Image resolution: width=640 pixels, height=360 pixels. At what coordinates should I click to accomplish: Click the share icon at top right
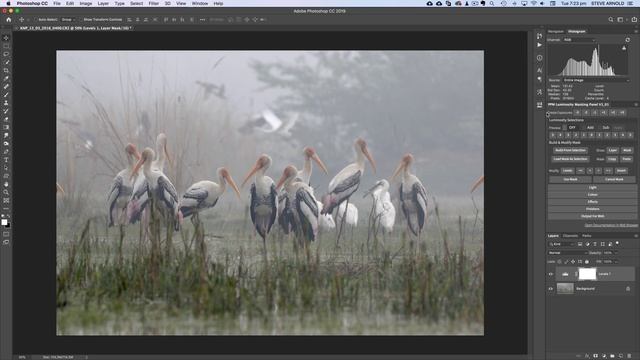[x=634, y=19]
